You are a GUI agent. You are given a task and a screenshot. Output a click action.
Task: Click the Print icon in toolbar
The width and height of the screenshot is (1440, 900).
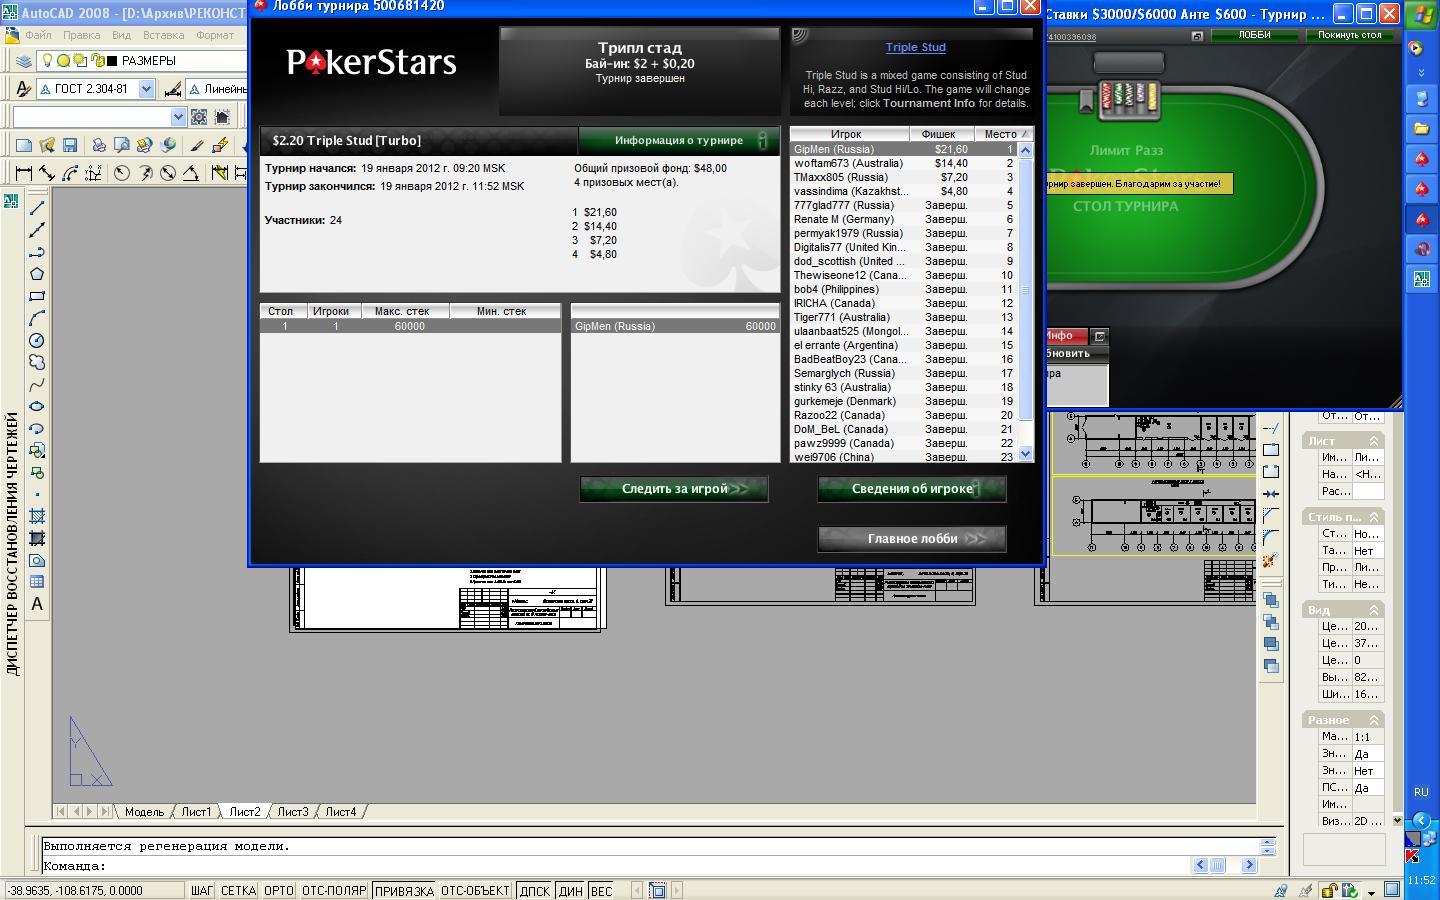tap(99, 145)
